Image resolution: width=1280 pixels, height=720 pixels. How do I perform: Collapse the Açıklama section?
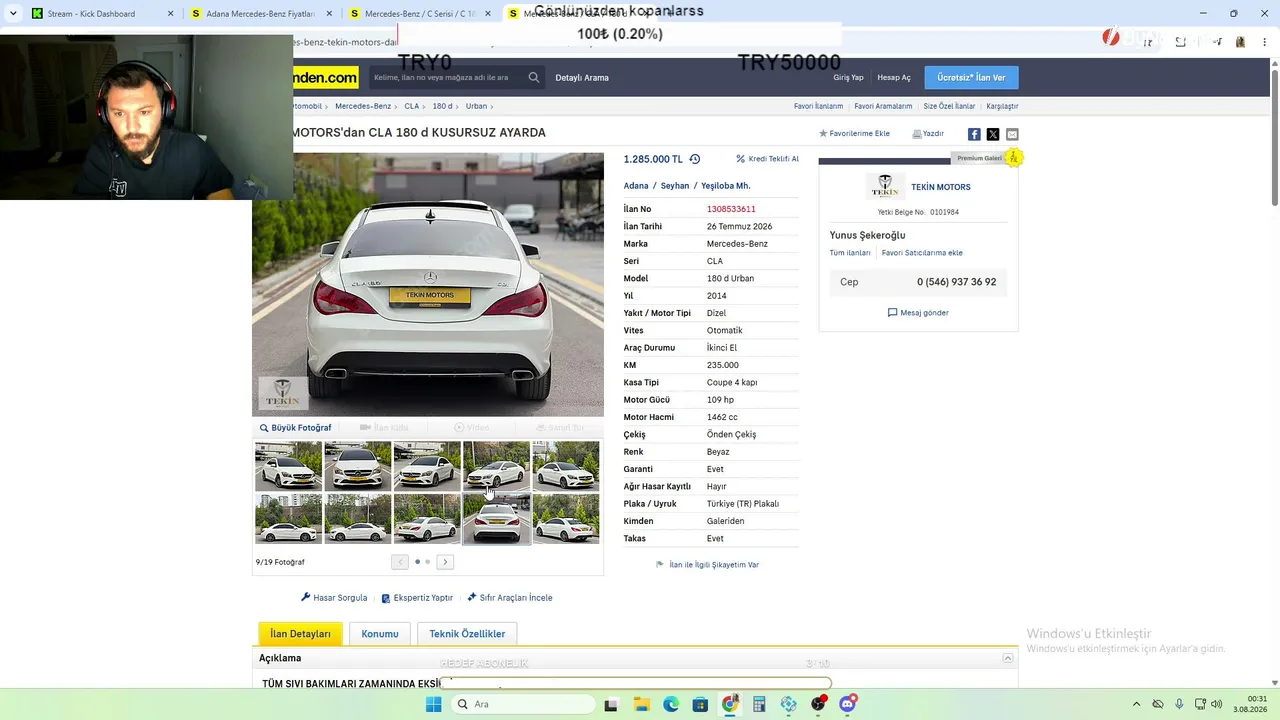1008,658
